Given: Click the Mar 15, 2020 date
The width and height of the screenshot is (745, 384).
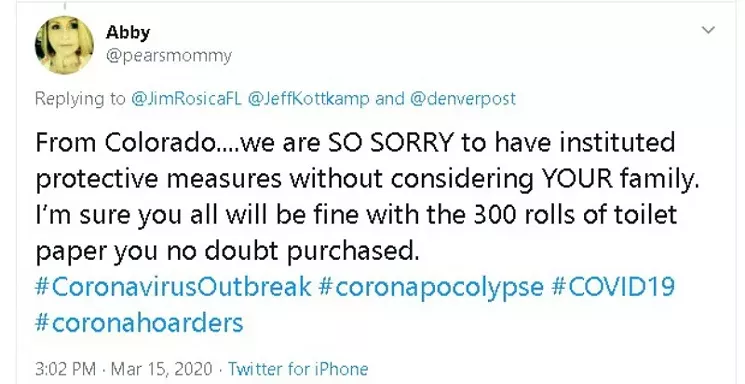Looking at the screenshot, I should [162, 369].
